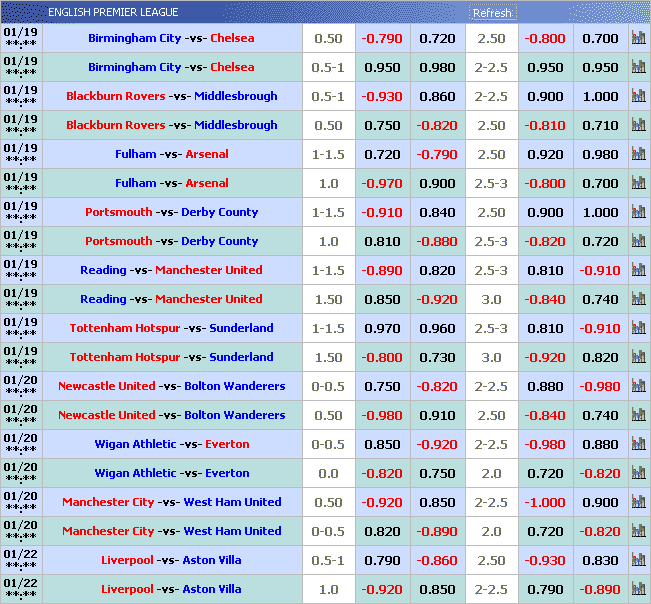Screen dimensions: 651x604
Task: Select the -0.790 odds in first Birmingham City row
Action: click(x=381, y=39)
